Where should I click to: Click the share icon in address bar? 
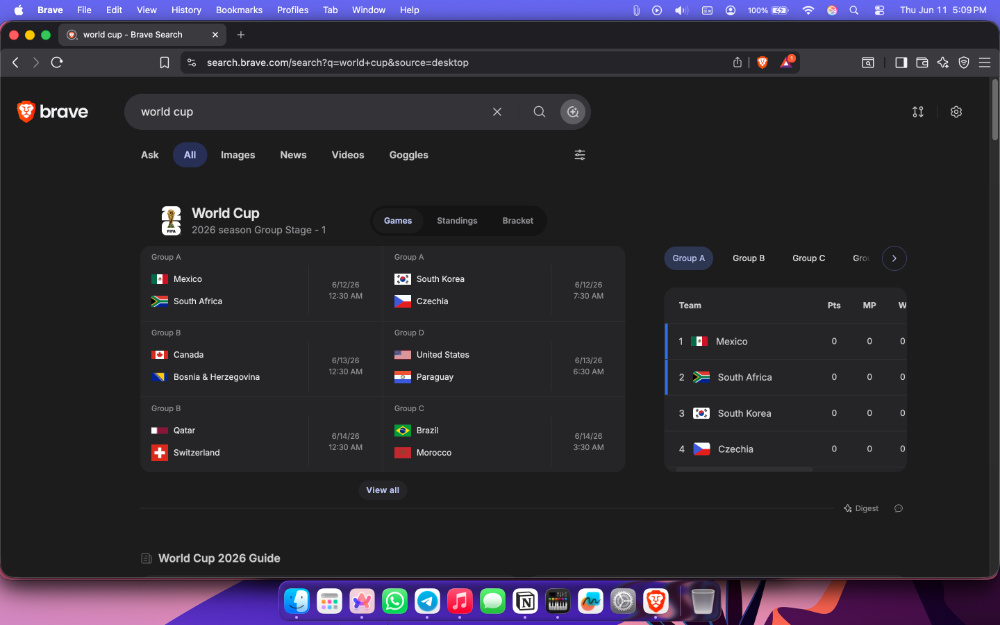(737, 62)
